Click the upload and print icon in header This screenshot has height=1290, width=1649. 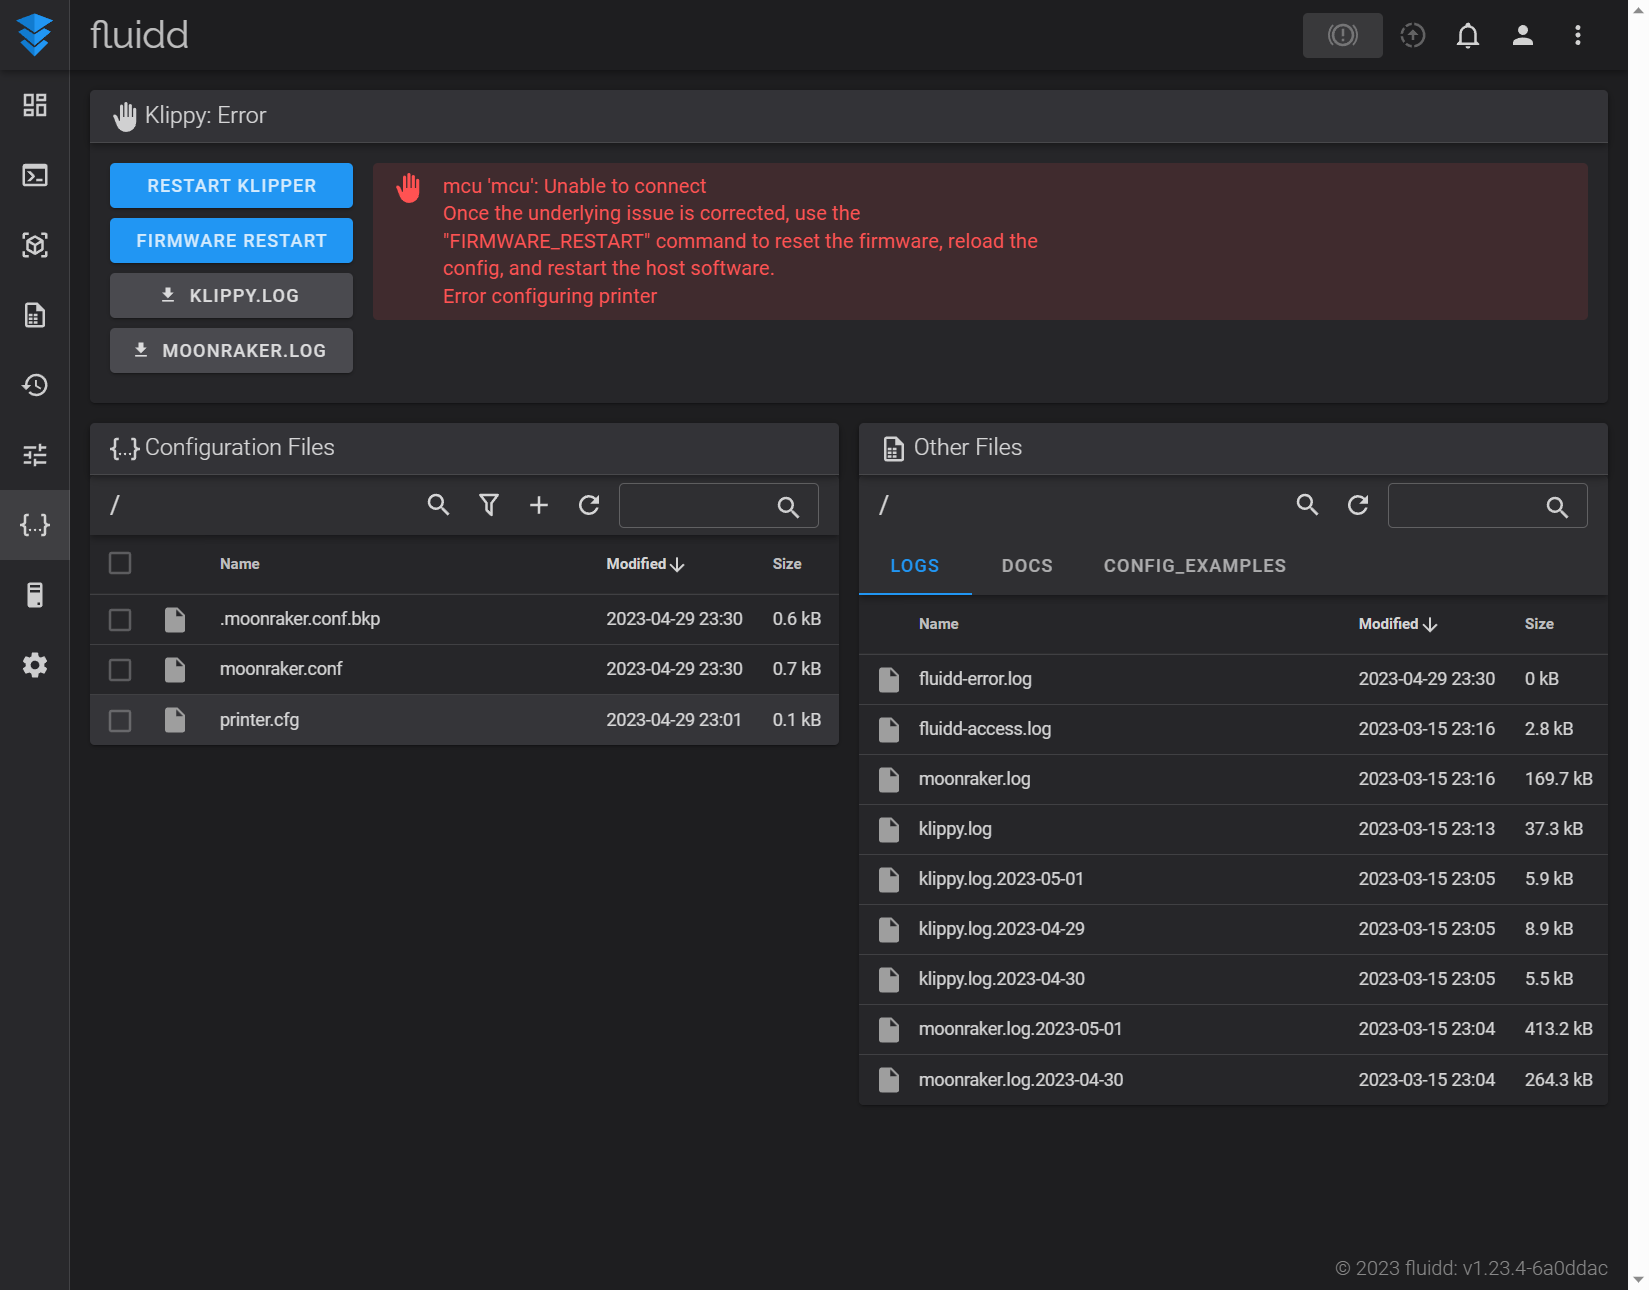[1412, 35]
